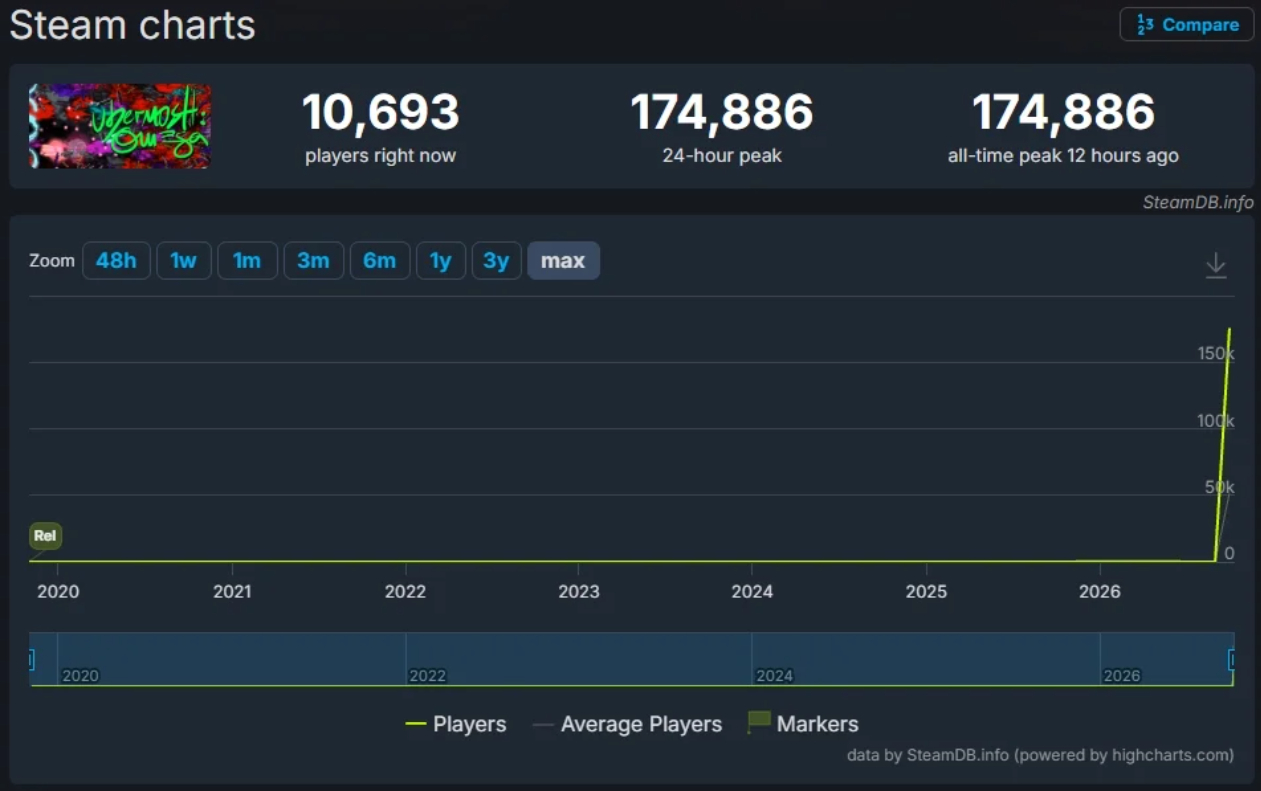Click the Steam charts heading
Image resolution: width=1261 pixels, height=791 pixels.
pyautogui.click(x=133, y=25)
